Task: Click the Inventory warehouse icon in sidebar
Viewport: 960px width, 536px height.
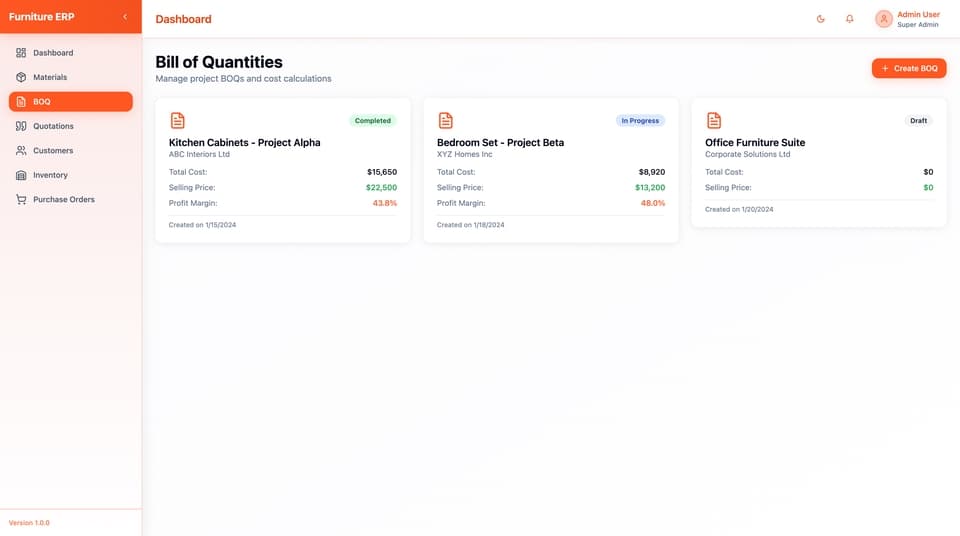Action: point(21,175)
